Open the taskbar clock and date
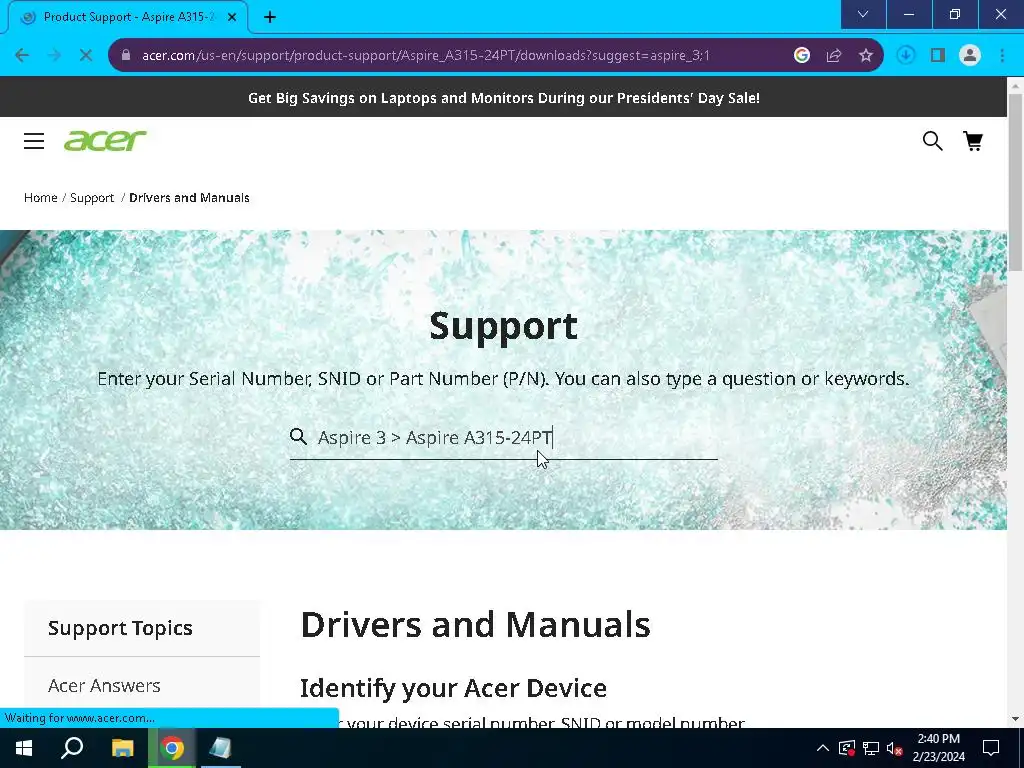Viewport: 1024px width, 768px height. (x=938, y=748)
